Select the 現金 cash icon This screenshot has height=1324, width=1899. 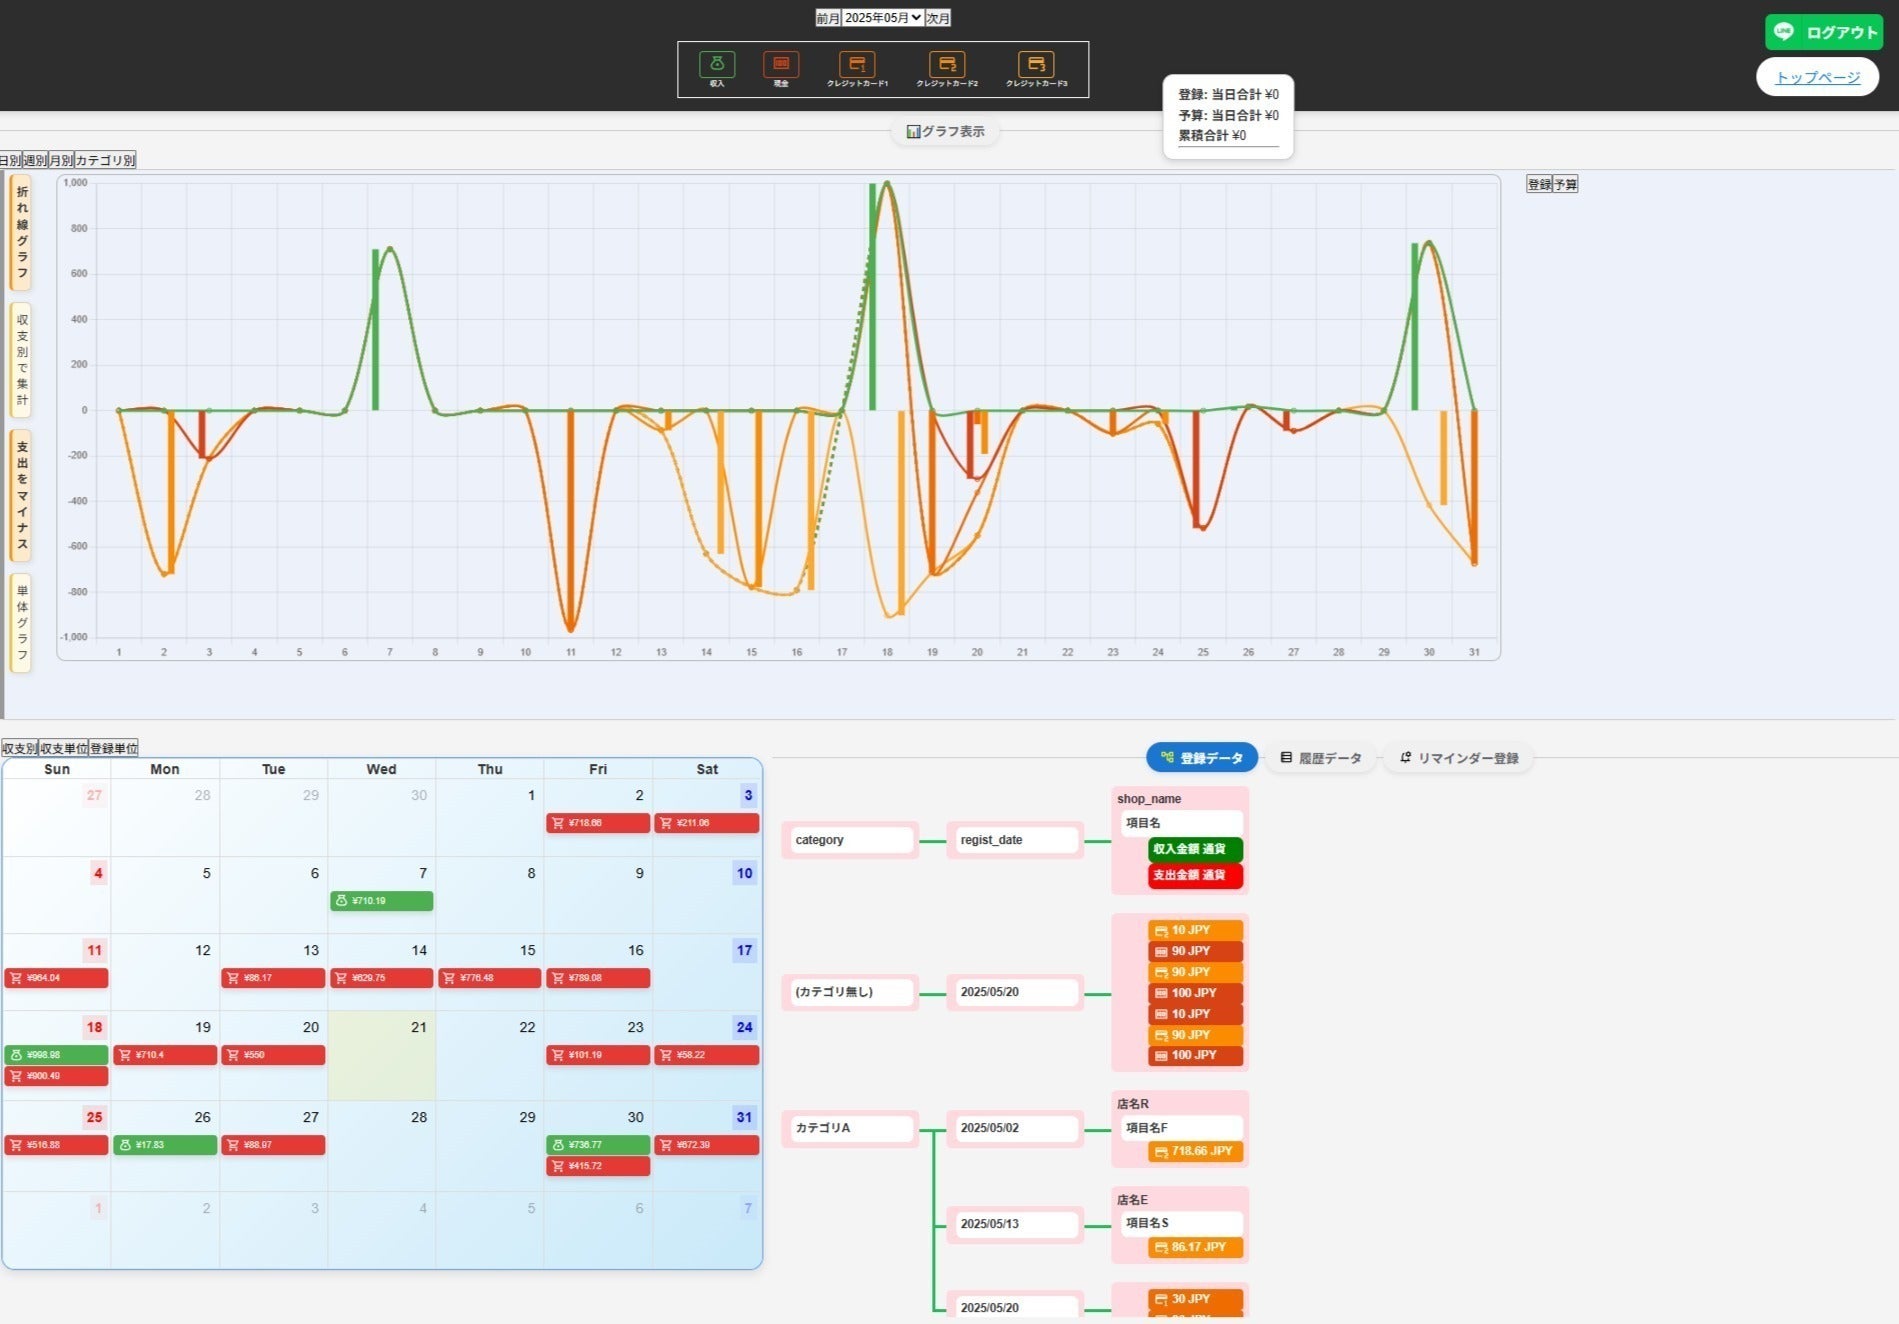coord(781,64)
